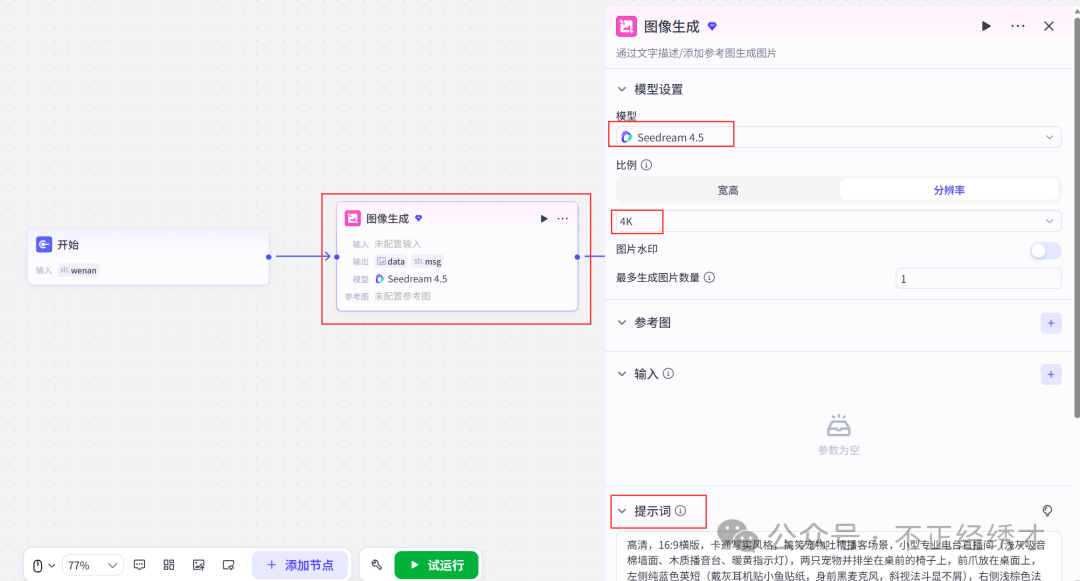Open the wrench tool icon near 试运行

coord(375,565)
